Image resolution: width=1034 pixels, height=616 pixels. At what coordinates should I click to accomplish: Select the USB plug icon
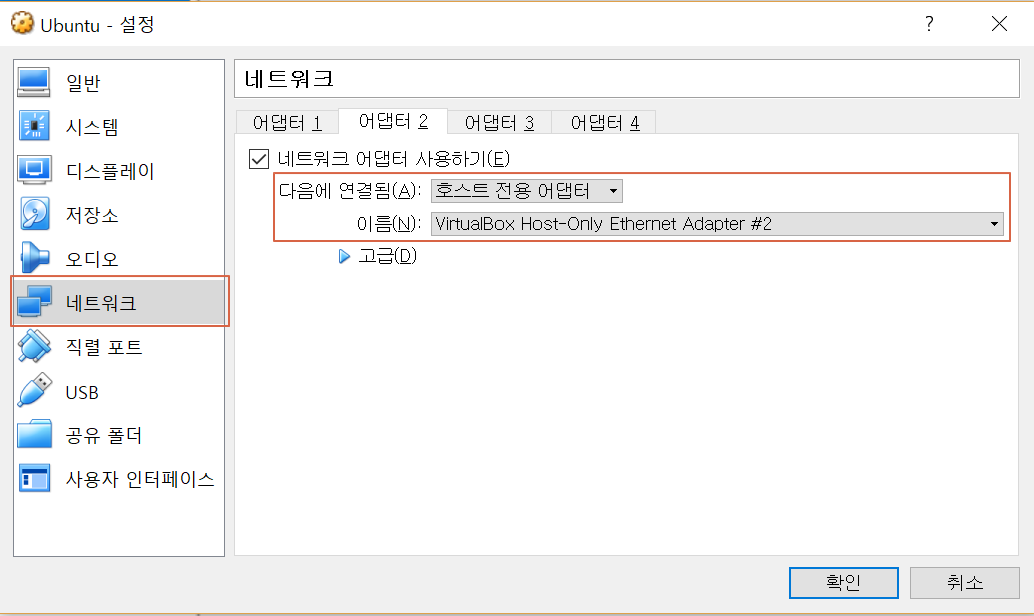click(34, 390)
